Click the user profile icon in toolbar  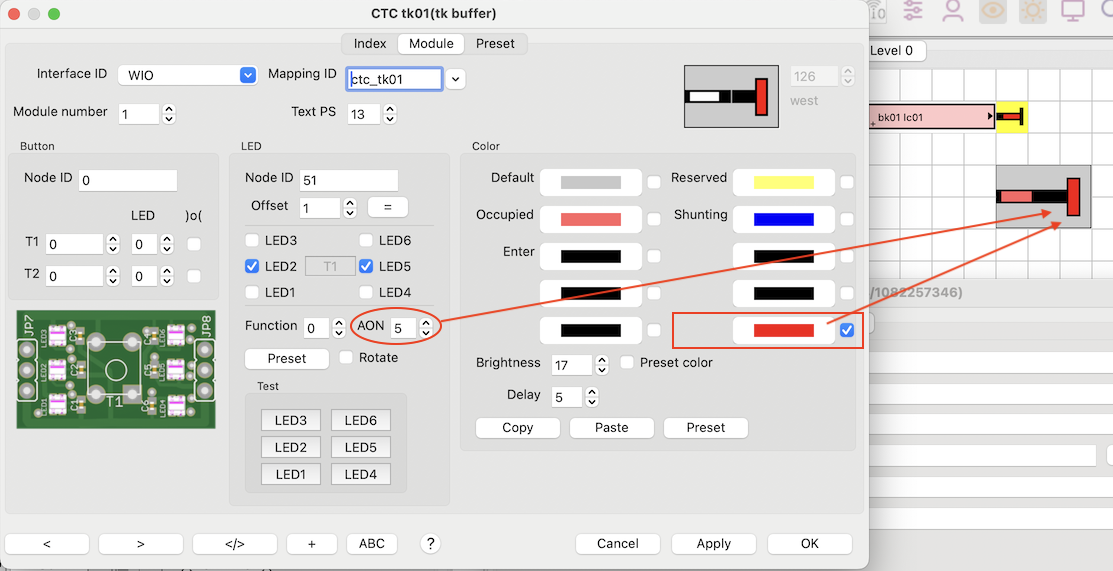(x=953, y=10)
